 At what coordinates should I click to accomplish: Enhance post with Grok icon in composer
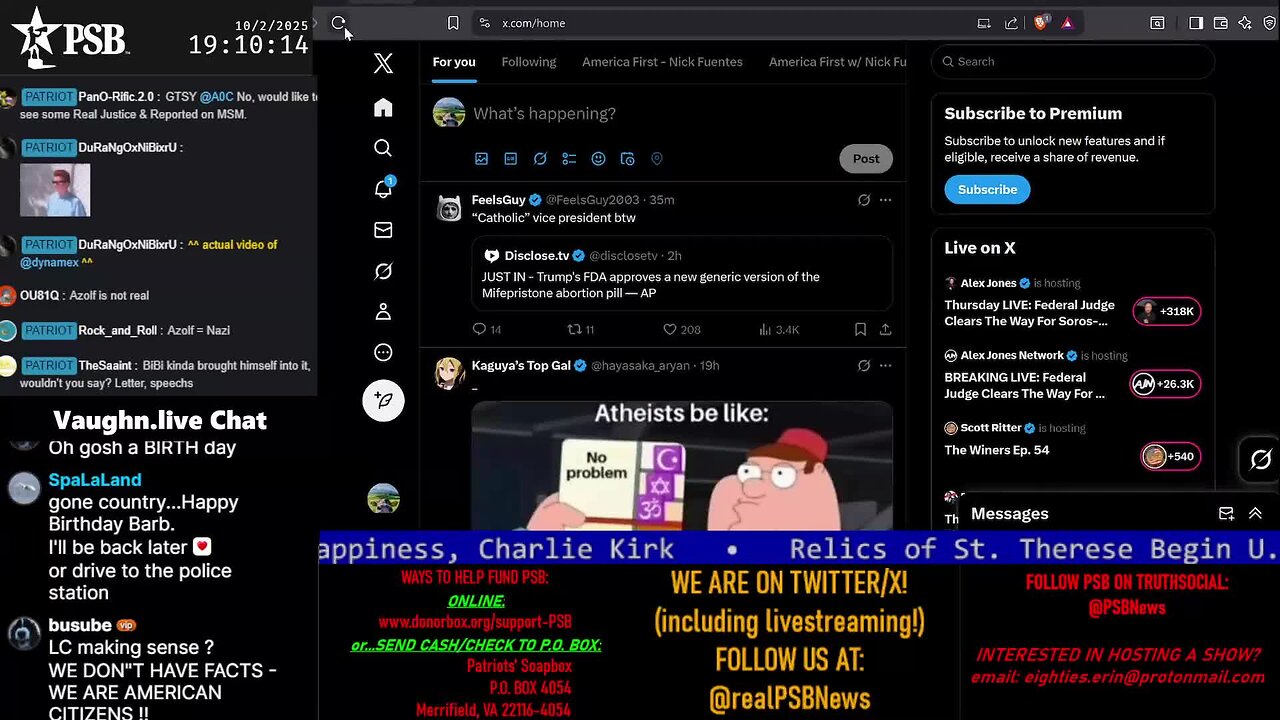click(540, 159)
